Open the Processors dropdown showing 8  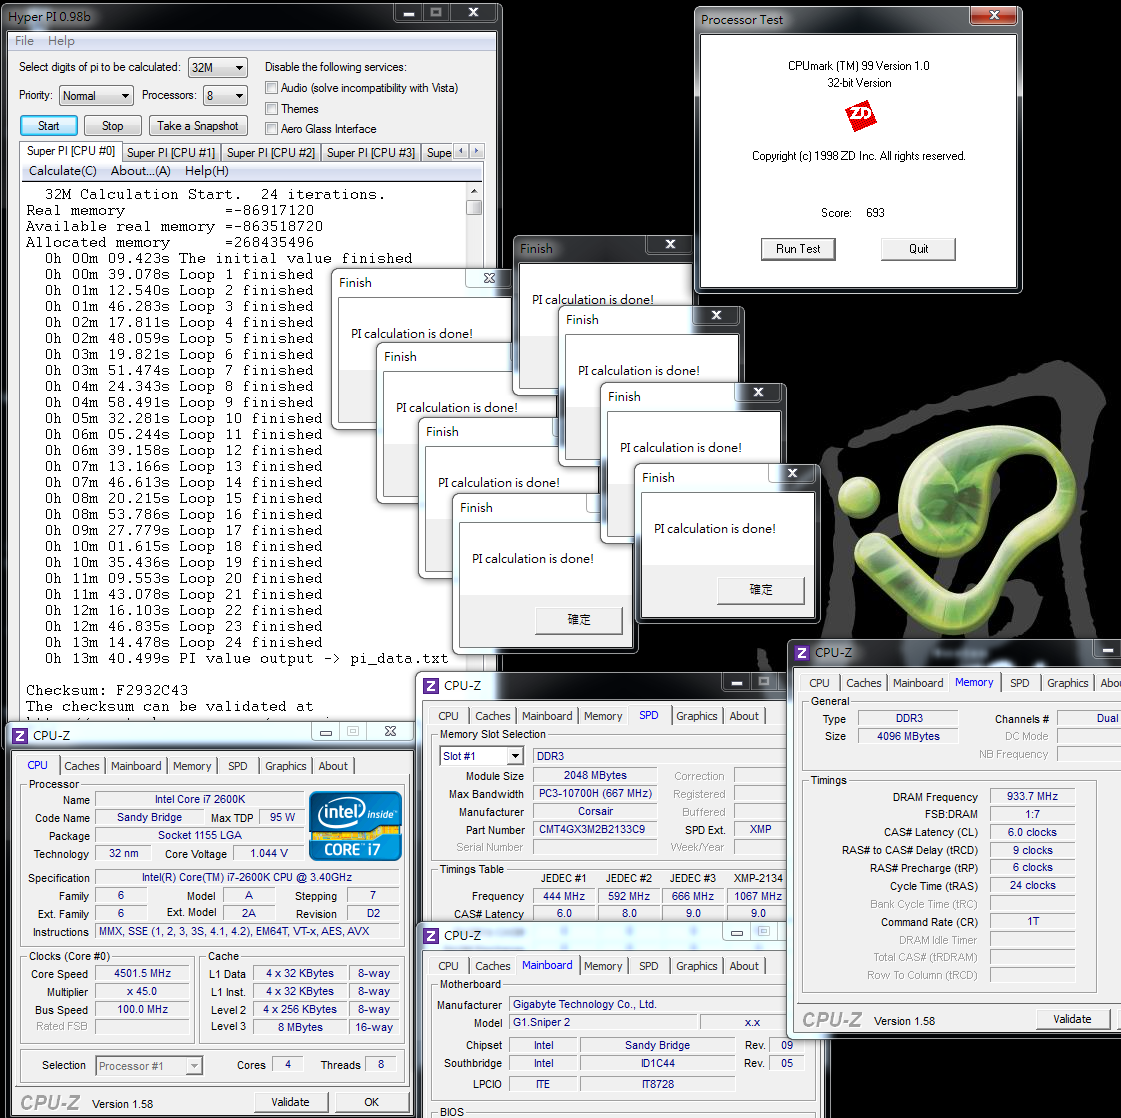pos(225,96)
